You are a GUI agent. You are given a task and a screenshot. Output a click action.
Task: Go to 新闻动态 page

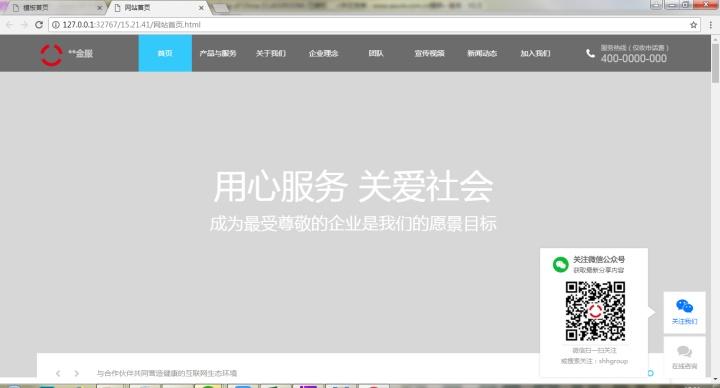[x=482, y=53]
